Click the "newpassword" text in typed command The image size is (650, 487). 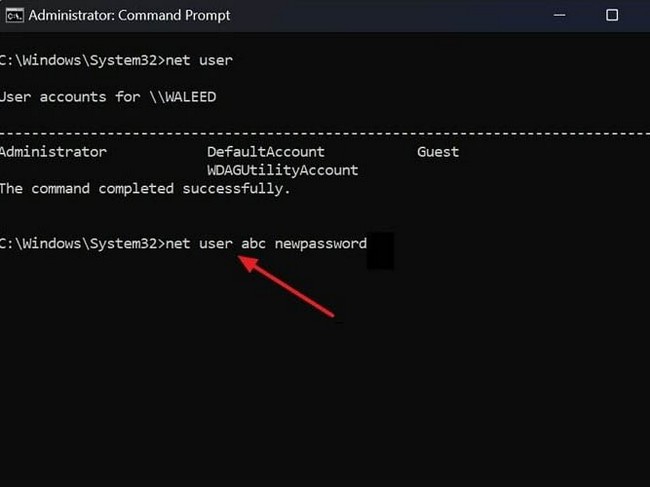[x=320, y=243]
